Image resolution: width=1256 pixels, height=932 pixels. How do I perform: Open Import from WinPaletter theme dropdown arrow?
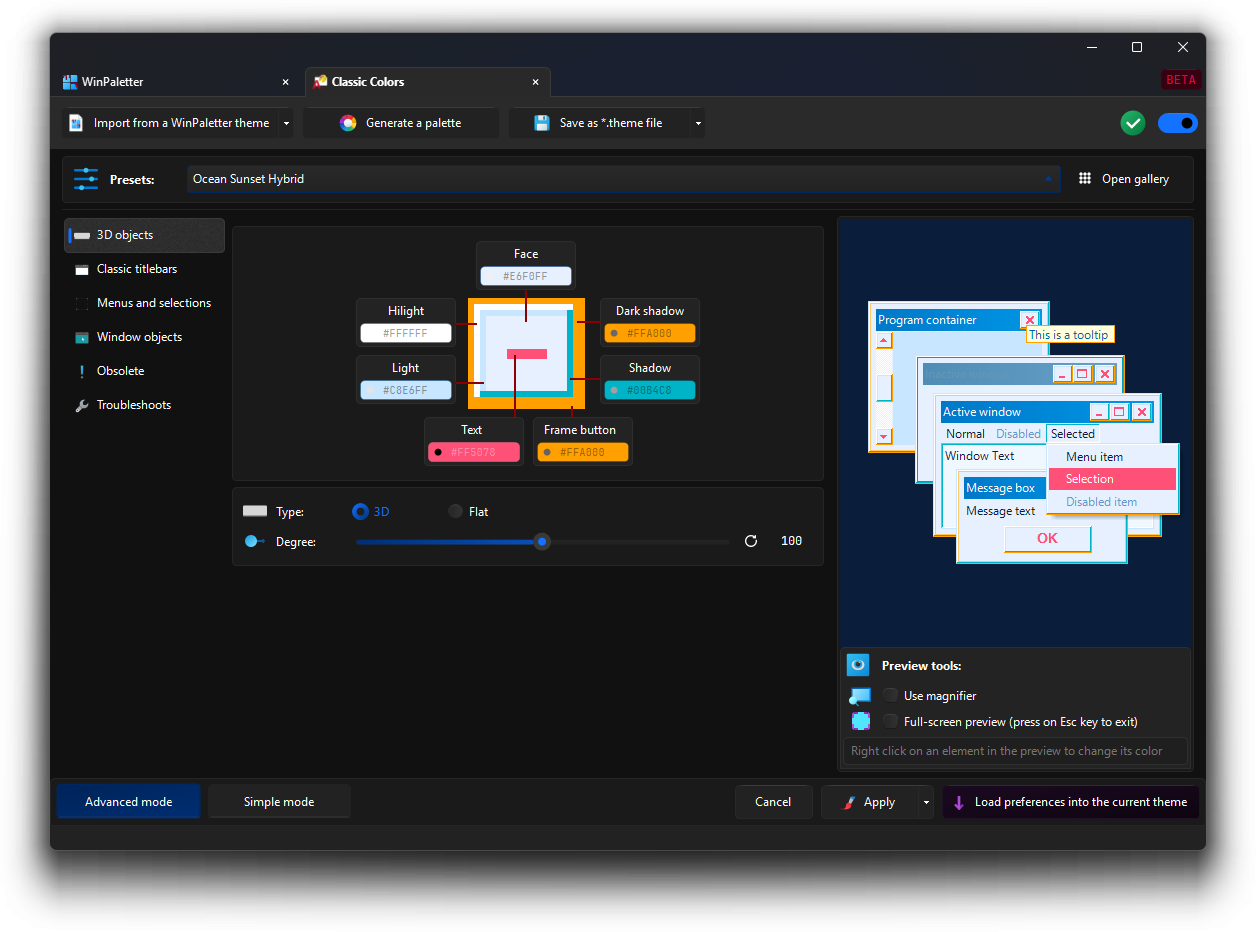point(286,123)
